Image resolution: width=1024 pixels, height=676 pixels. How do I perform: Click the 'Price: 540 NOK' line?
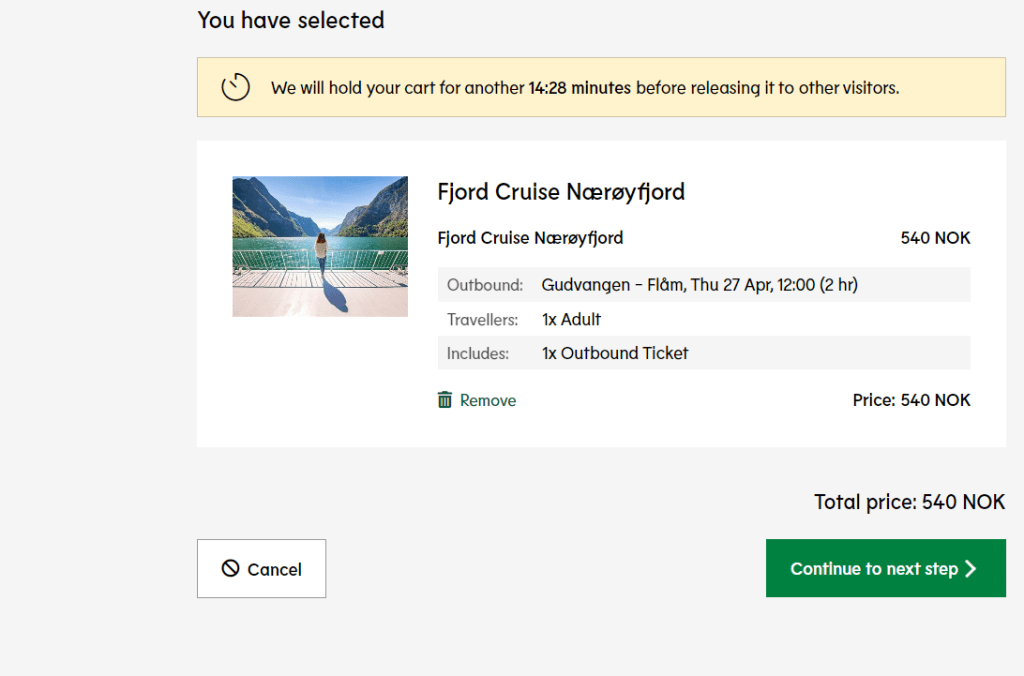click(x=911, y=400)
